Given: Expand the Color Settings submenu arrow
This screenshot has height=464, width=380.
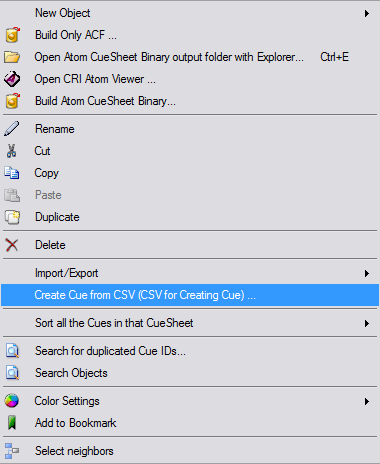Looking at the screenshot, I should click(x=367, y=401).
